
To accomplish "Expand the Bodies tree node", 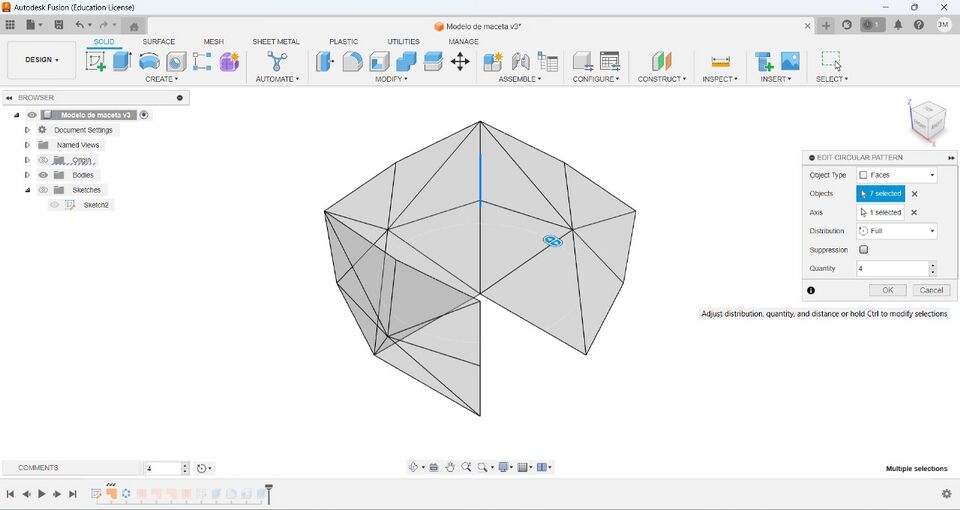I will pos(27,175).
